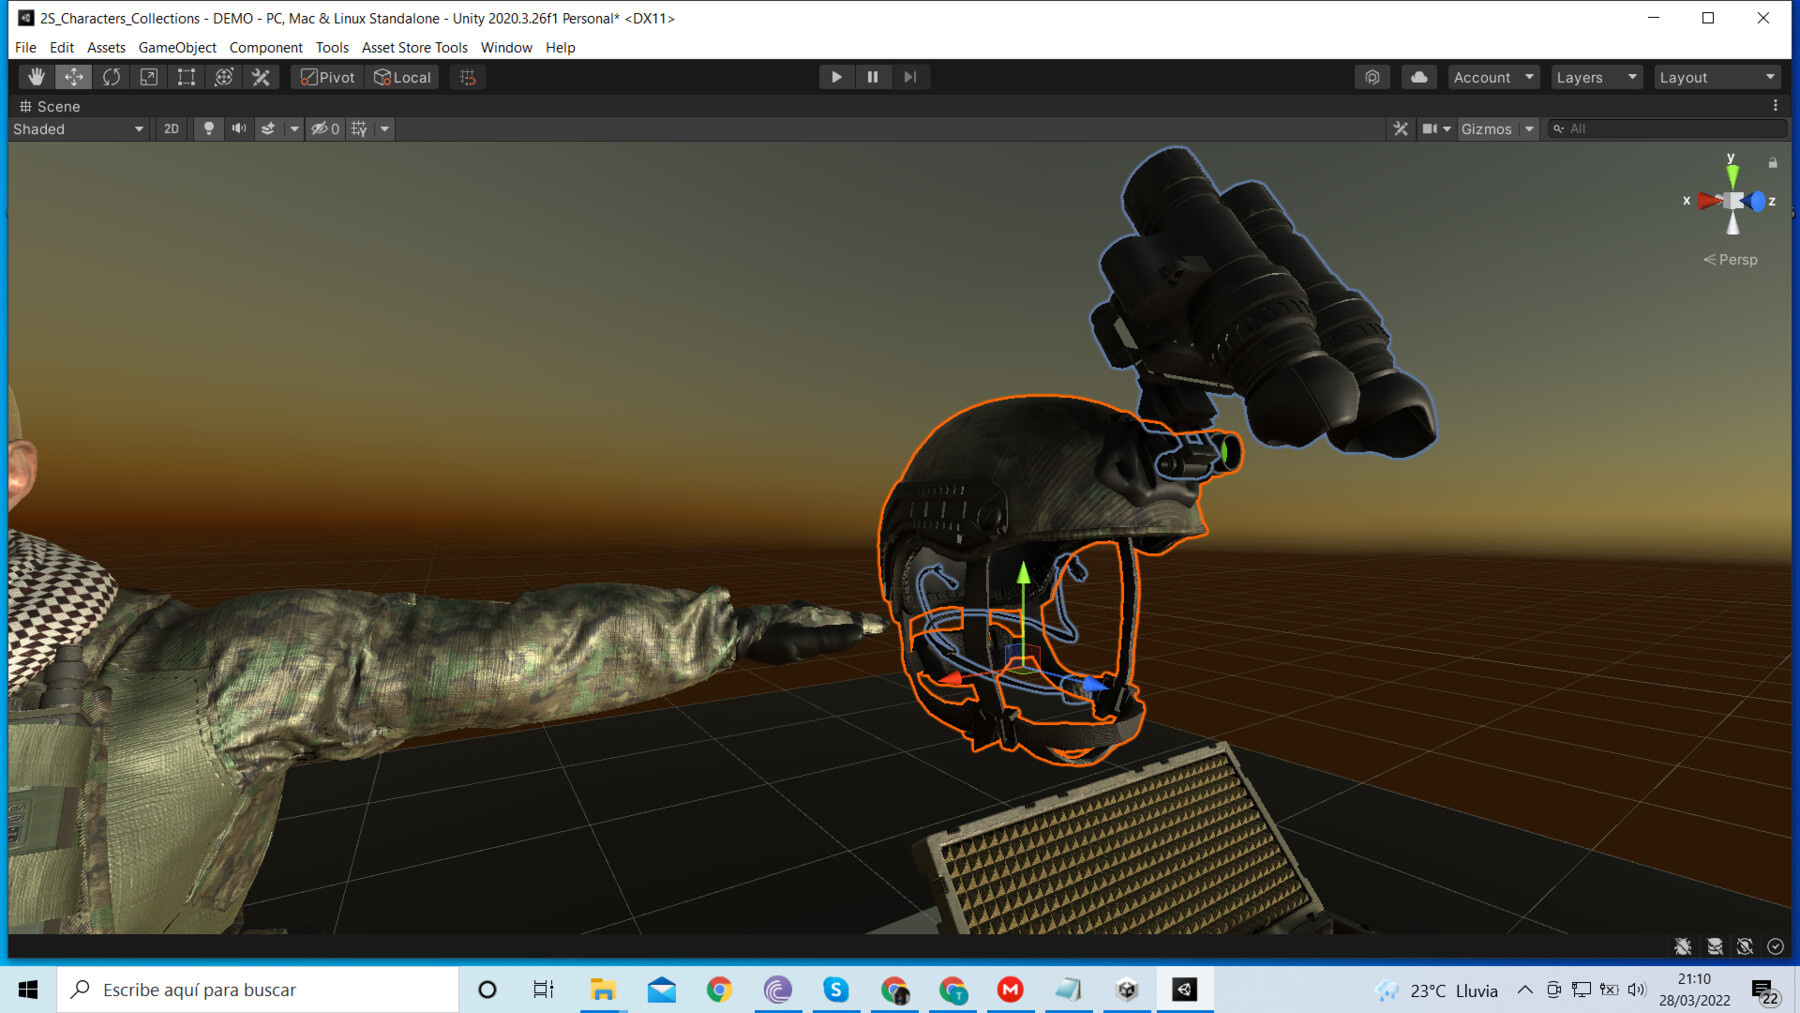Viewport: 1800px width, 1013px height.
Task: Select the Hand tool
Action: tap(37, 77)
